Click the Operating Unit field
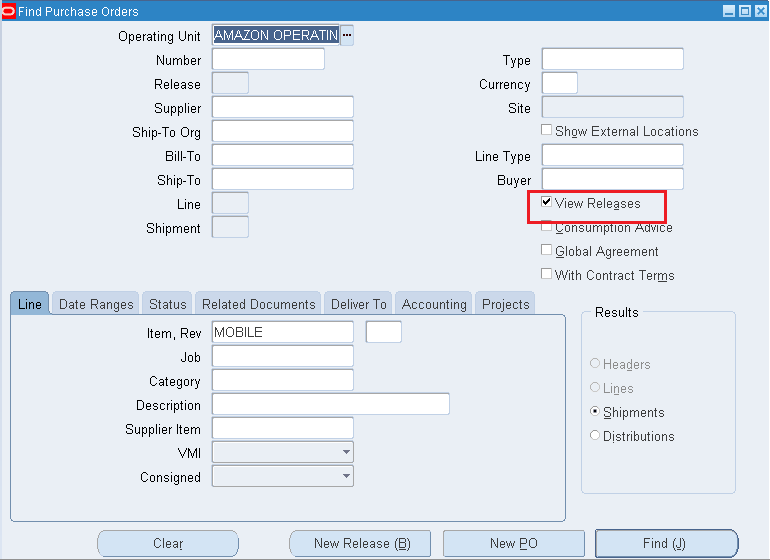 click(x=276, y=35)
